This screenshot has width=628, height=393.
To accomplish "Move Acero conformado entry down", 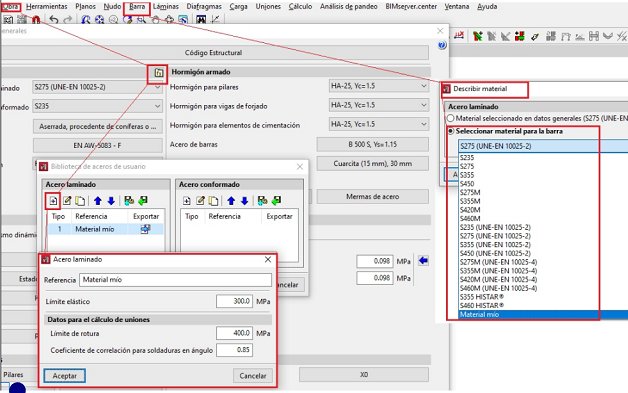I will (244, 201).
